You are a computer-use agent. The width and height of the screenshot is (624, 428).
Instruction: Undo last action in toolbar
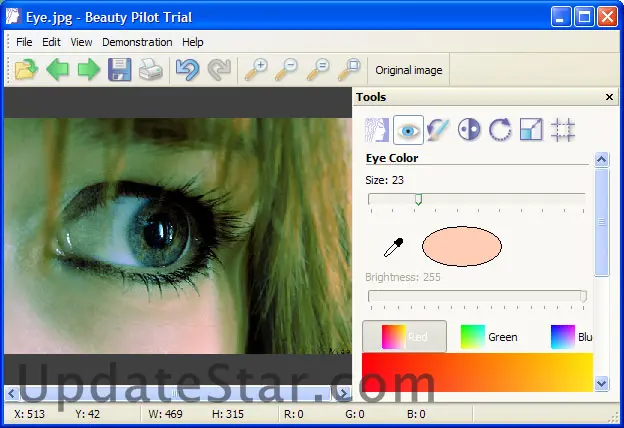(188, 70)
